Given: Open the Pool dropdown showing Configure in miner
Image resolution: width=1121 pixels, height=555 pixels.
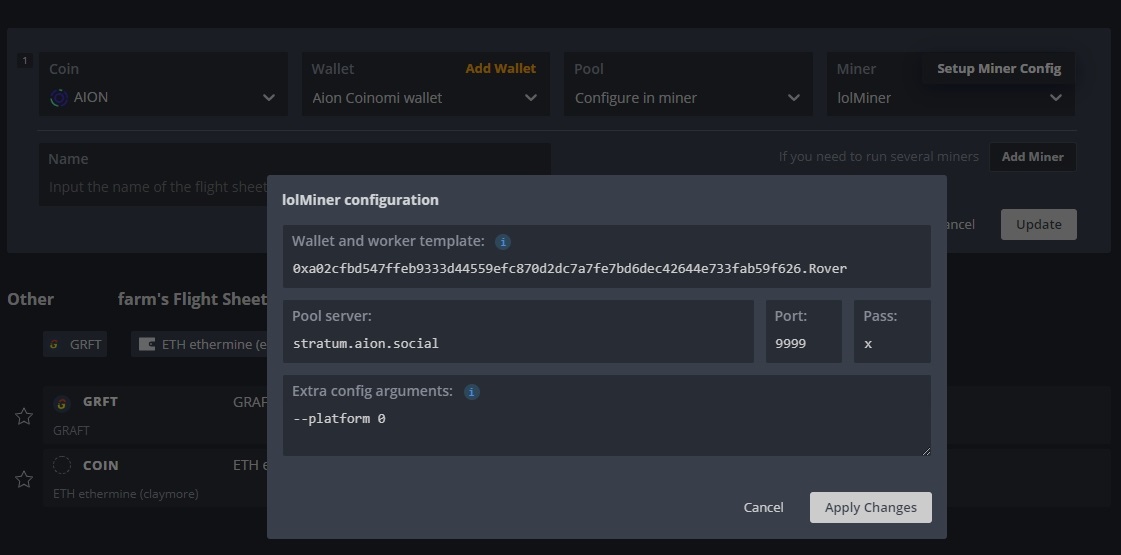Looking at the screenshot, I should (688, 84).
